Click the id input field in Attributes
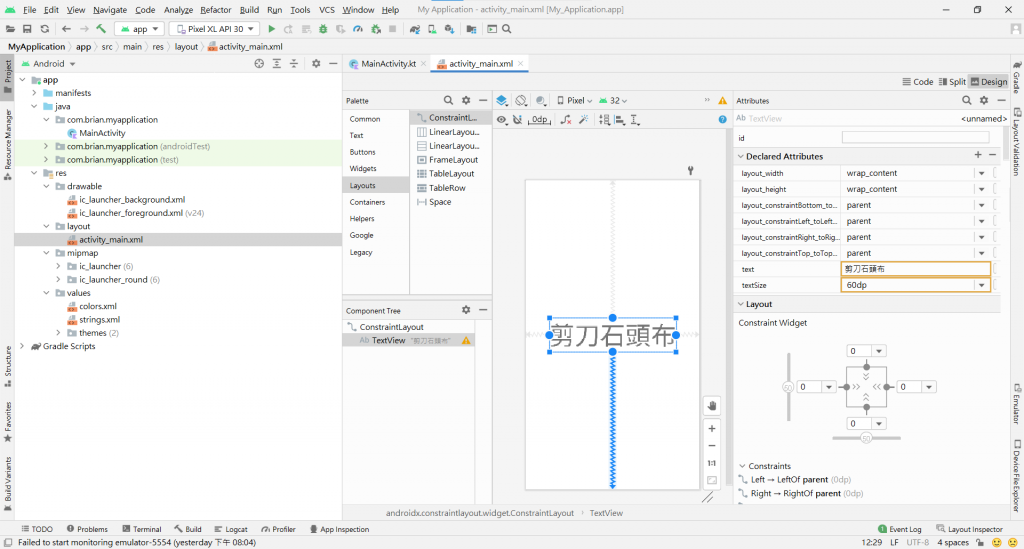The image size is (1024, 549). (915, 138)
